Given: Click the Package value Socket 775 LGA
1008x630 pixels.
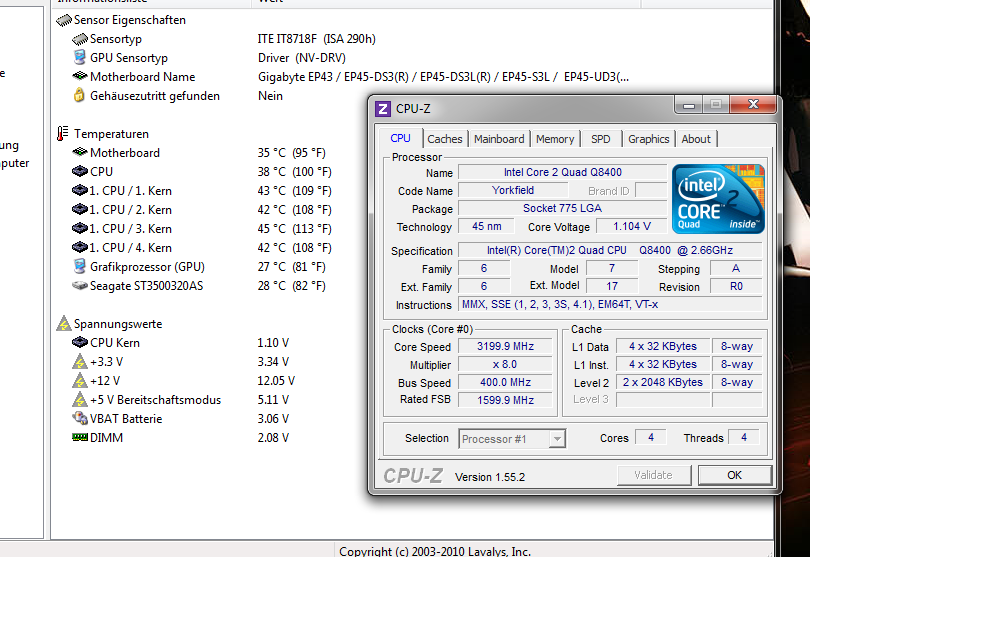Looking at the screenshot, I should 562,208.
